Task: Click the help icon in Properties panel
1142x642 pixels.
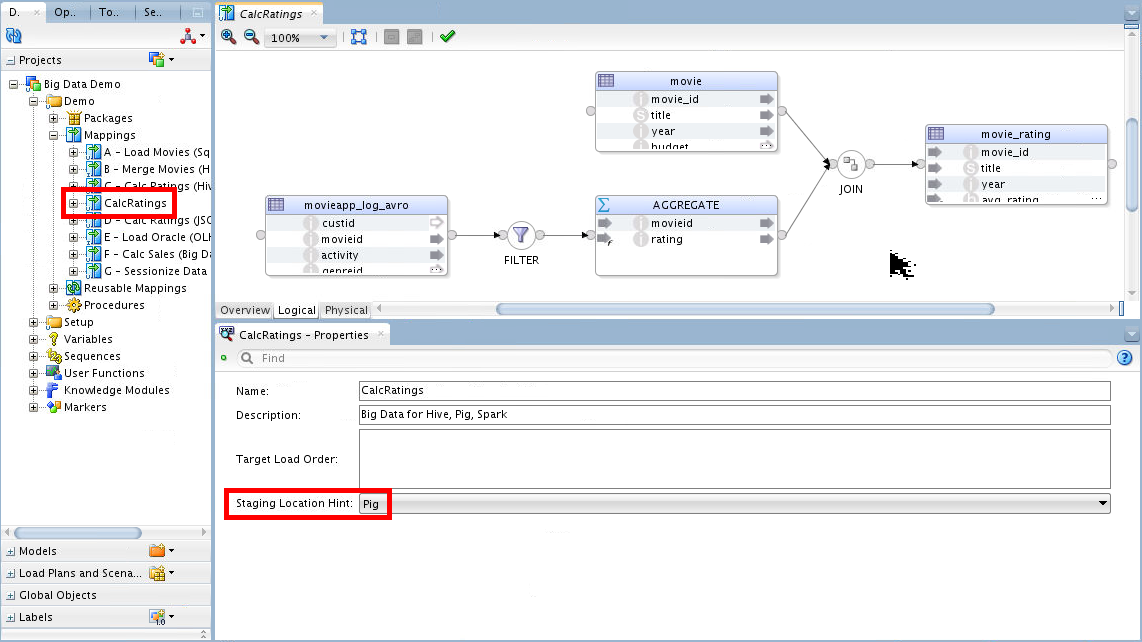Action: coord(1125,358)
